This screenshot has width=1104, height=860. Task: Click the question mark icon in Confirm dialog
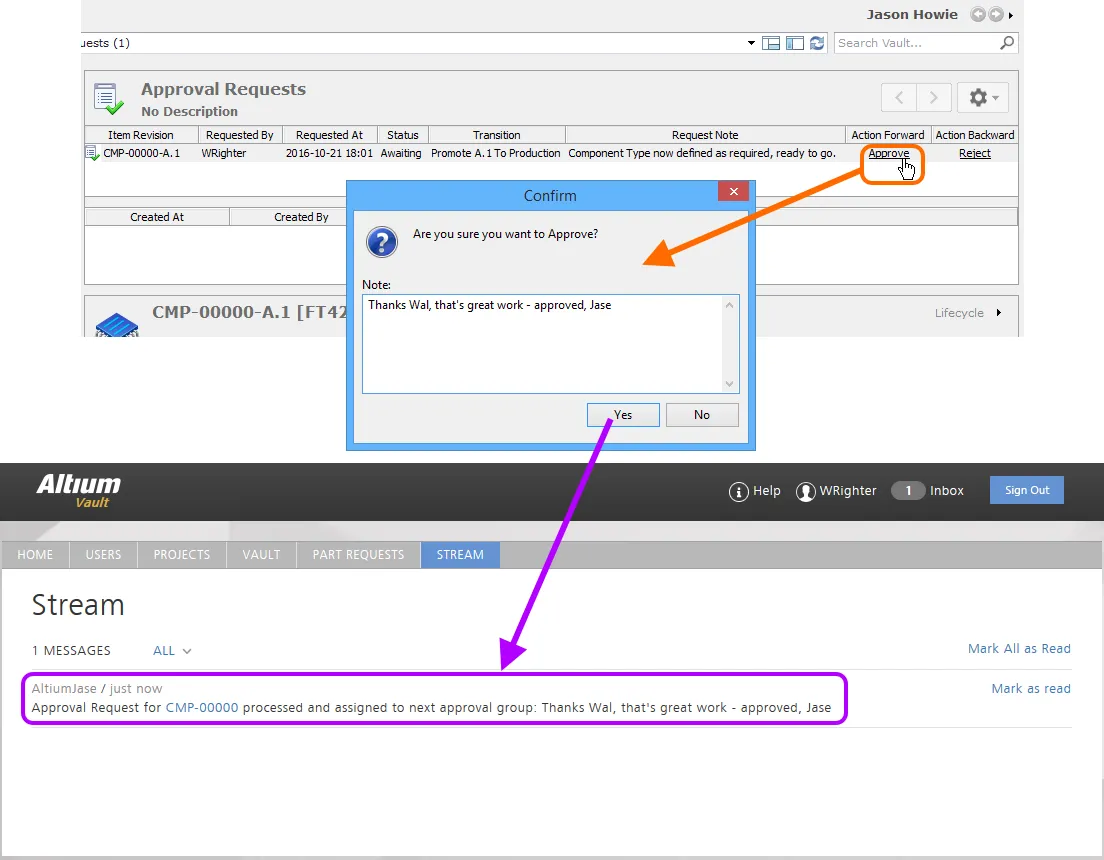pos(382,242)
